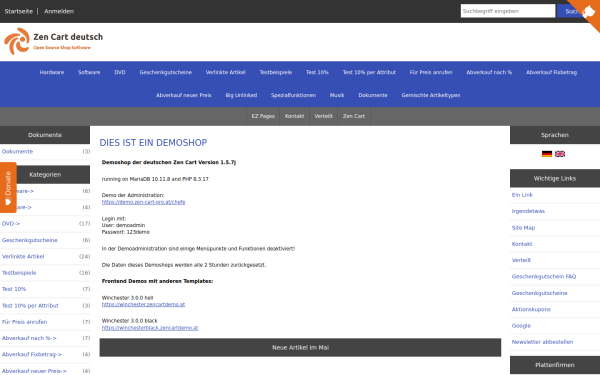Open Kontakt under Wichtige Links
The height and width of the screenshot is (375, 600).
point(522,244)
